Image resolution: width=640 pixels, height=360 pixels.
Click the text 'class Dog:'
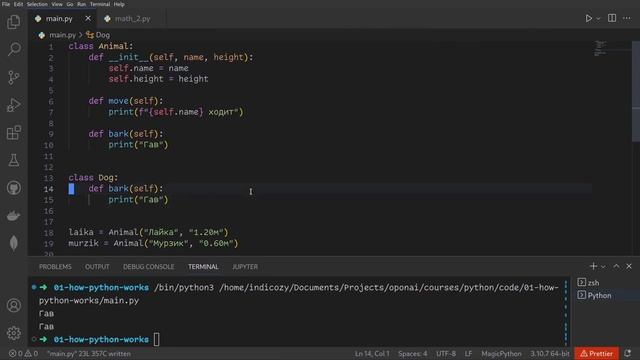(93, 178)
